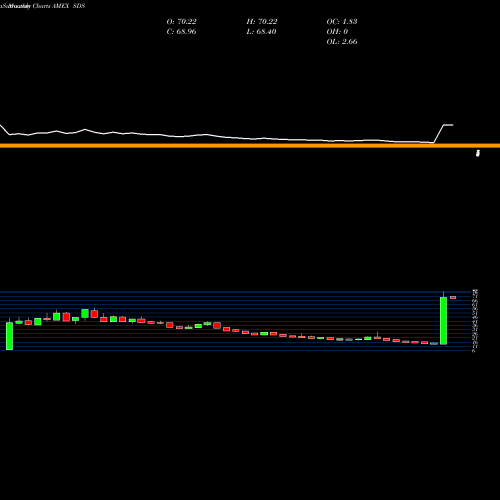Select the open value 'O: 70.22'
Viewport: 500px width, 500px height.
click(x=181, y=22)
